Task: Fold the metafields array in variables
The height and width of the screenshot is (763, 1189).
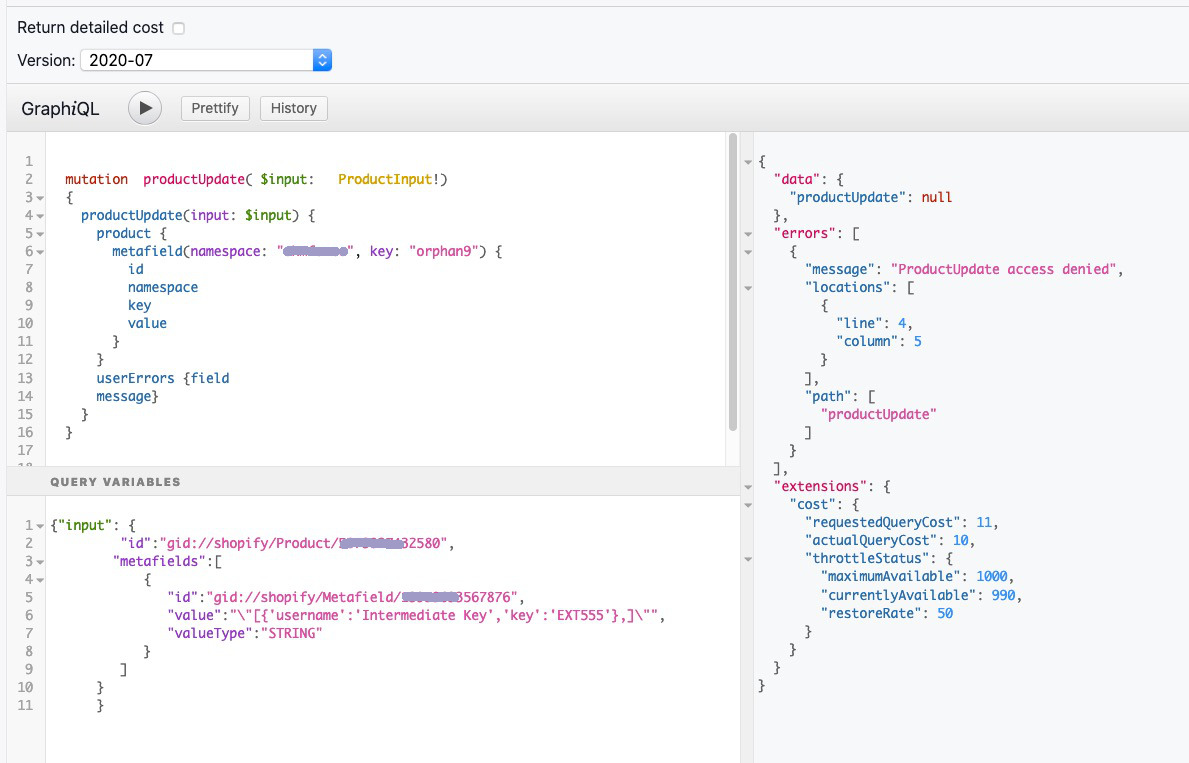Action: pyautogui.click(x=40, y=561)
